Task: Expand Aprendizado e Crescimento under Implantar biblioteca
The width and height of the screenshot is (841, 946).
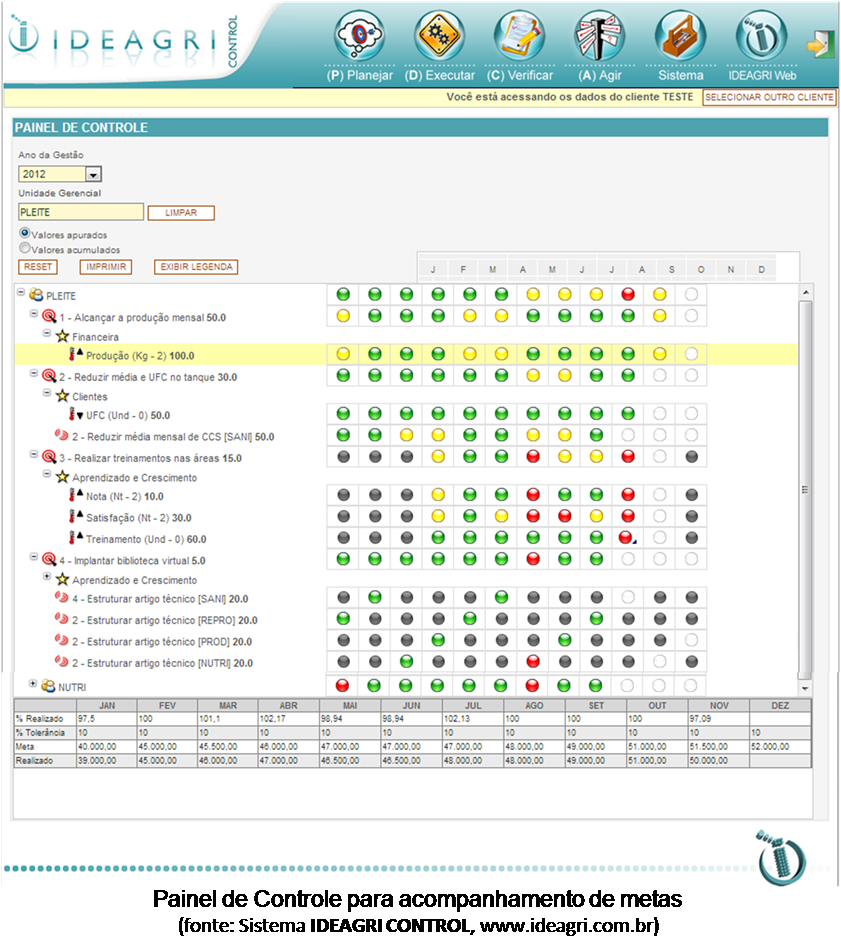Action: (47, 576)
